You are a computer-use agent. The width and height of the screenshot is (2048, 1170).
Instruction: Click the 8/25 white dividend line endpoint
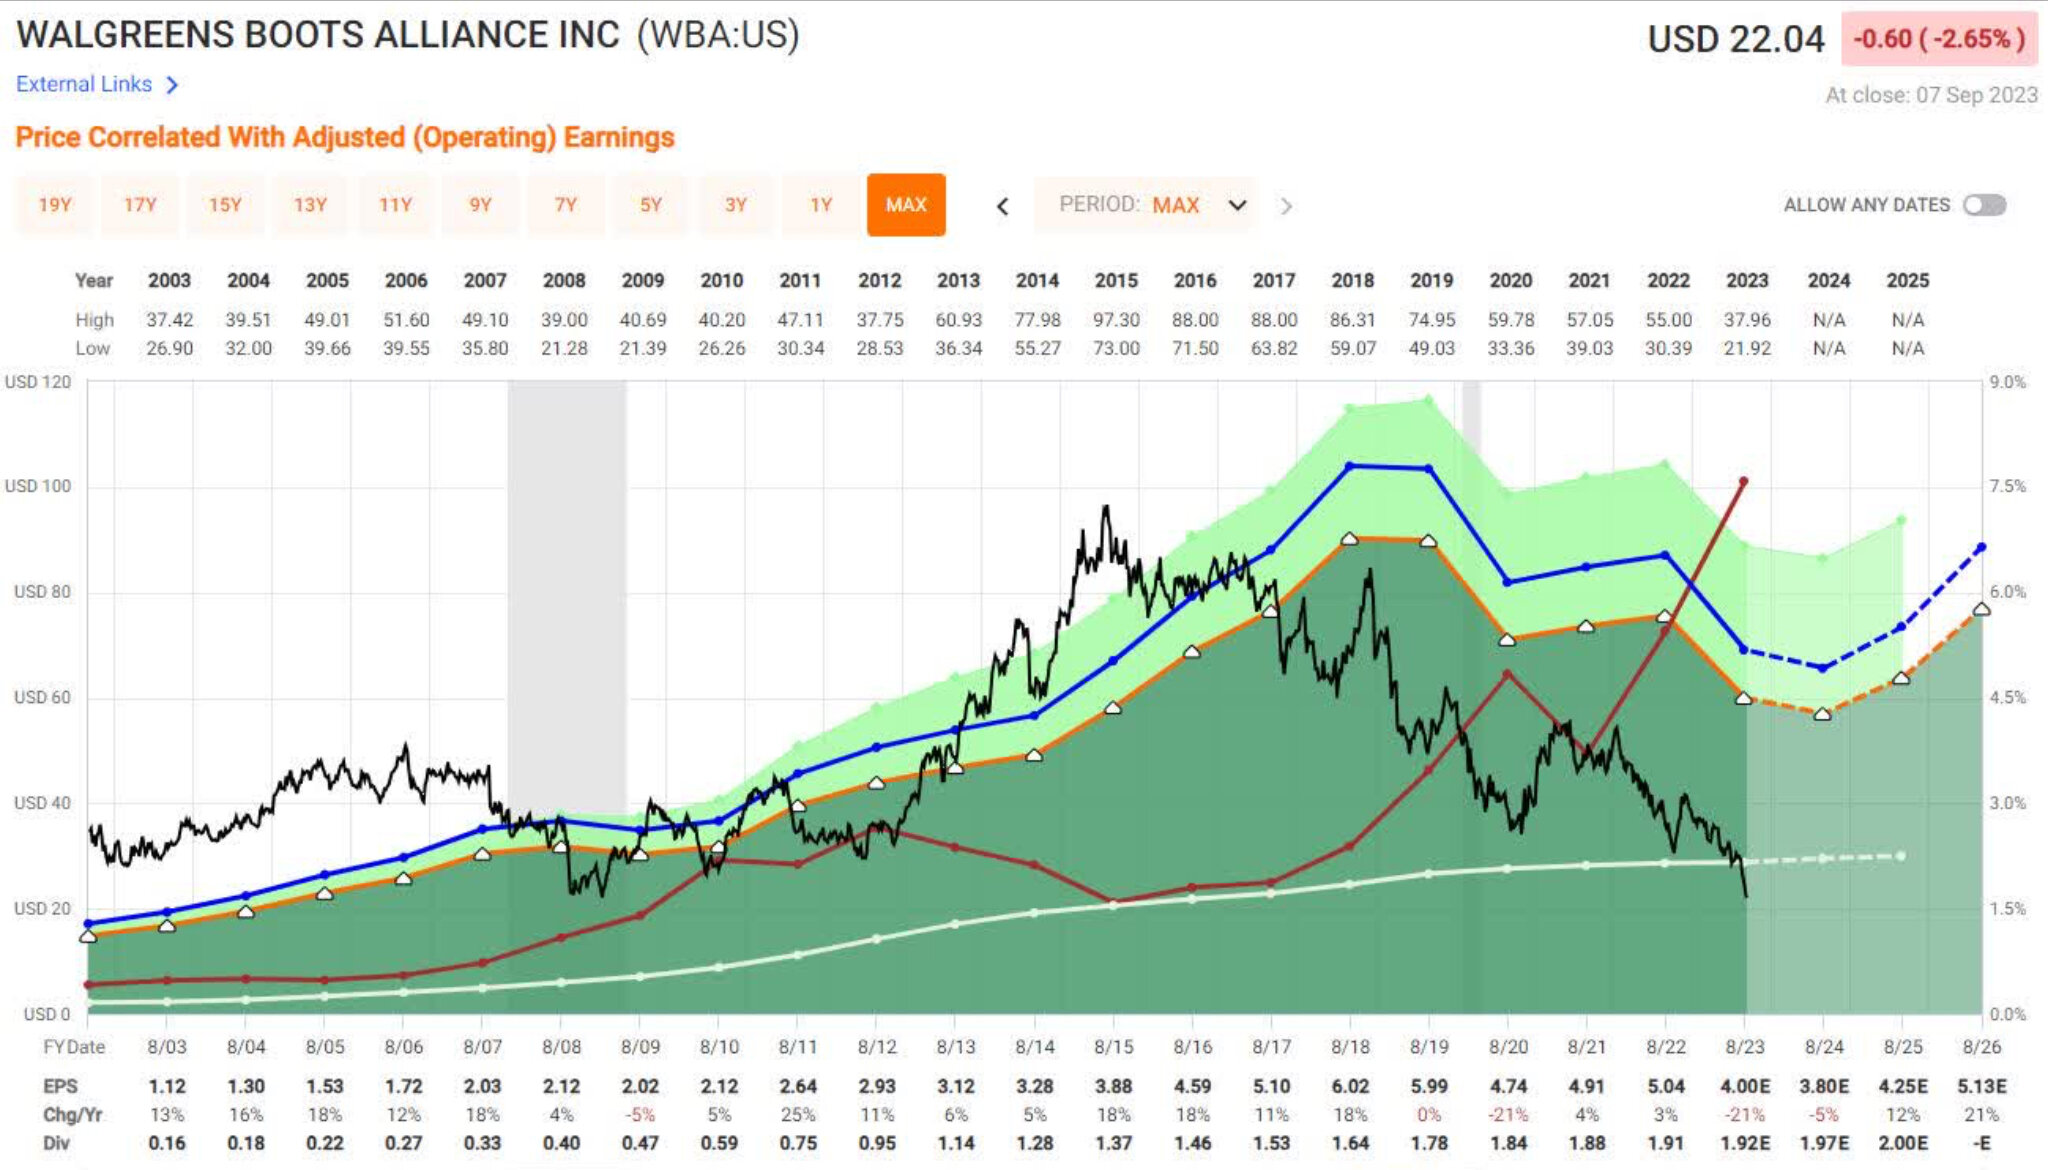[x=1901, y=856]
